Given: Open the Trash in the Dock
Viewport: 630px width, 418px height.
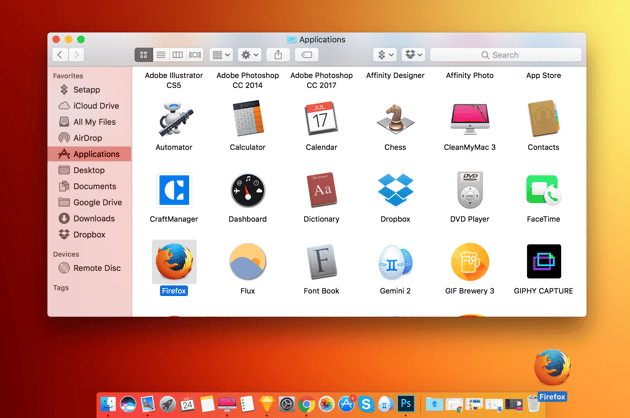Looking at the screenshot, I should pyautogui.click(x=534, y=404).
